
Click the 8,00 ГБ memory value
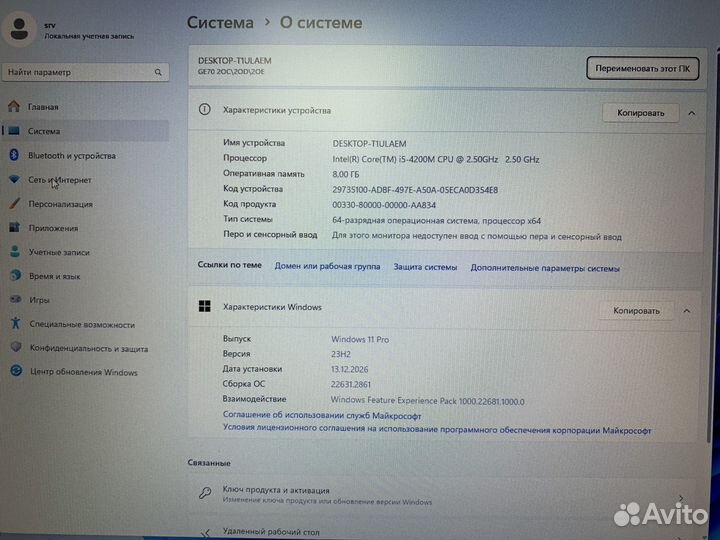[x=346, y=174]
